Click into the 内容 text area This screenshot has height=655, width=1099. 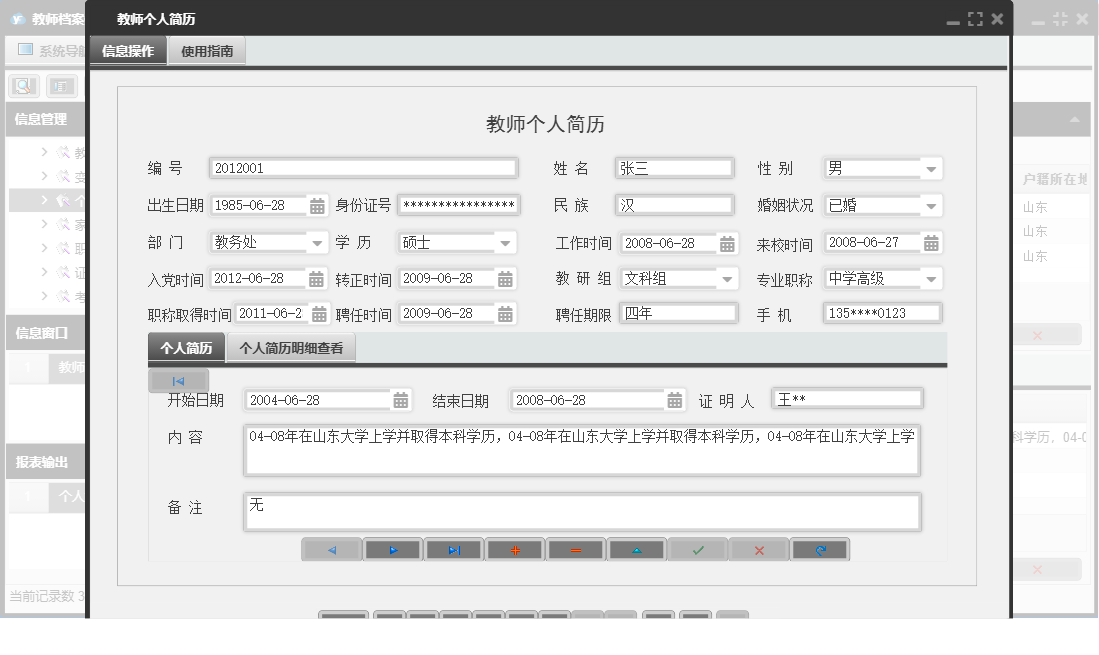(582, 450)
